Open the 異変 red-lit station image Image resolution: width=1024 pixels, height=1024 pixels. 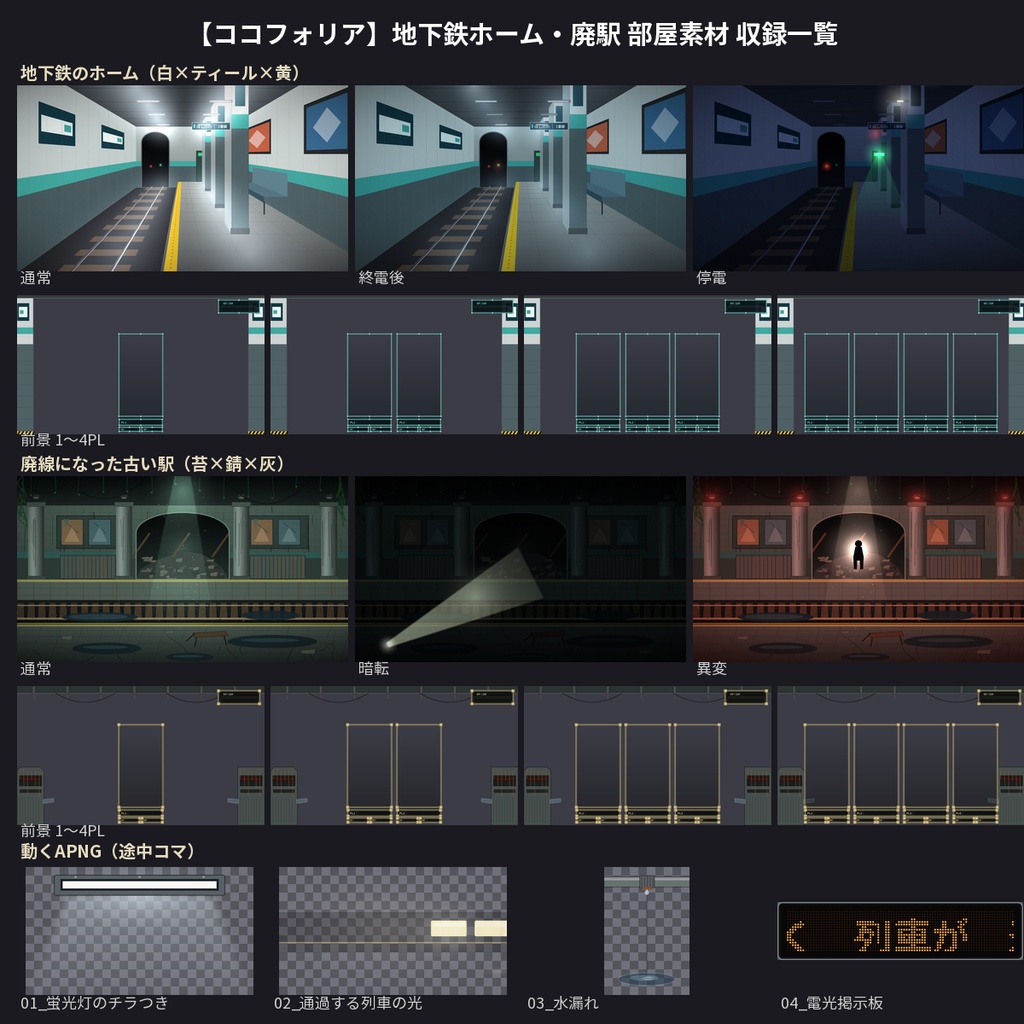859,569
